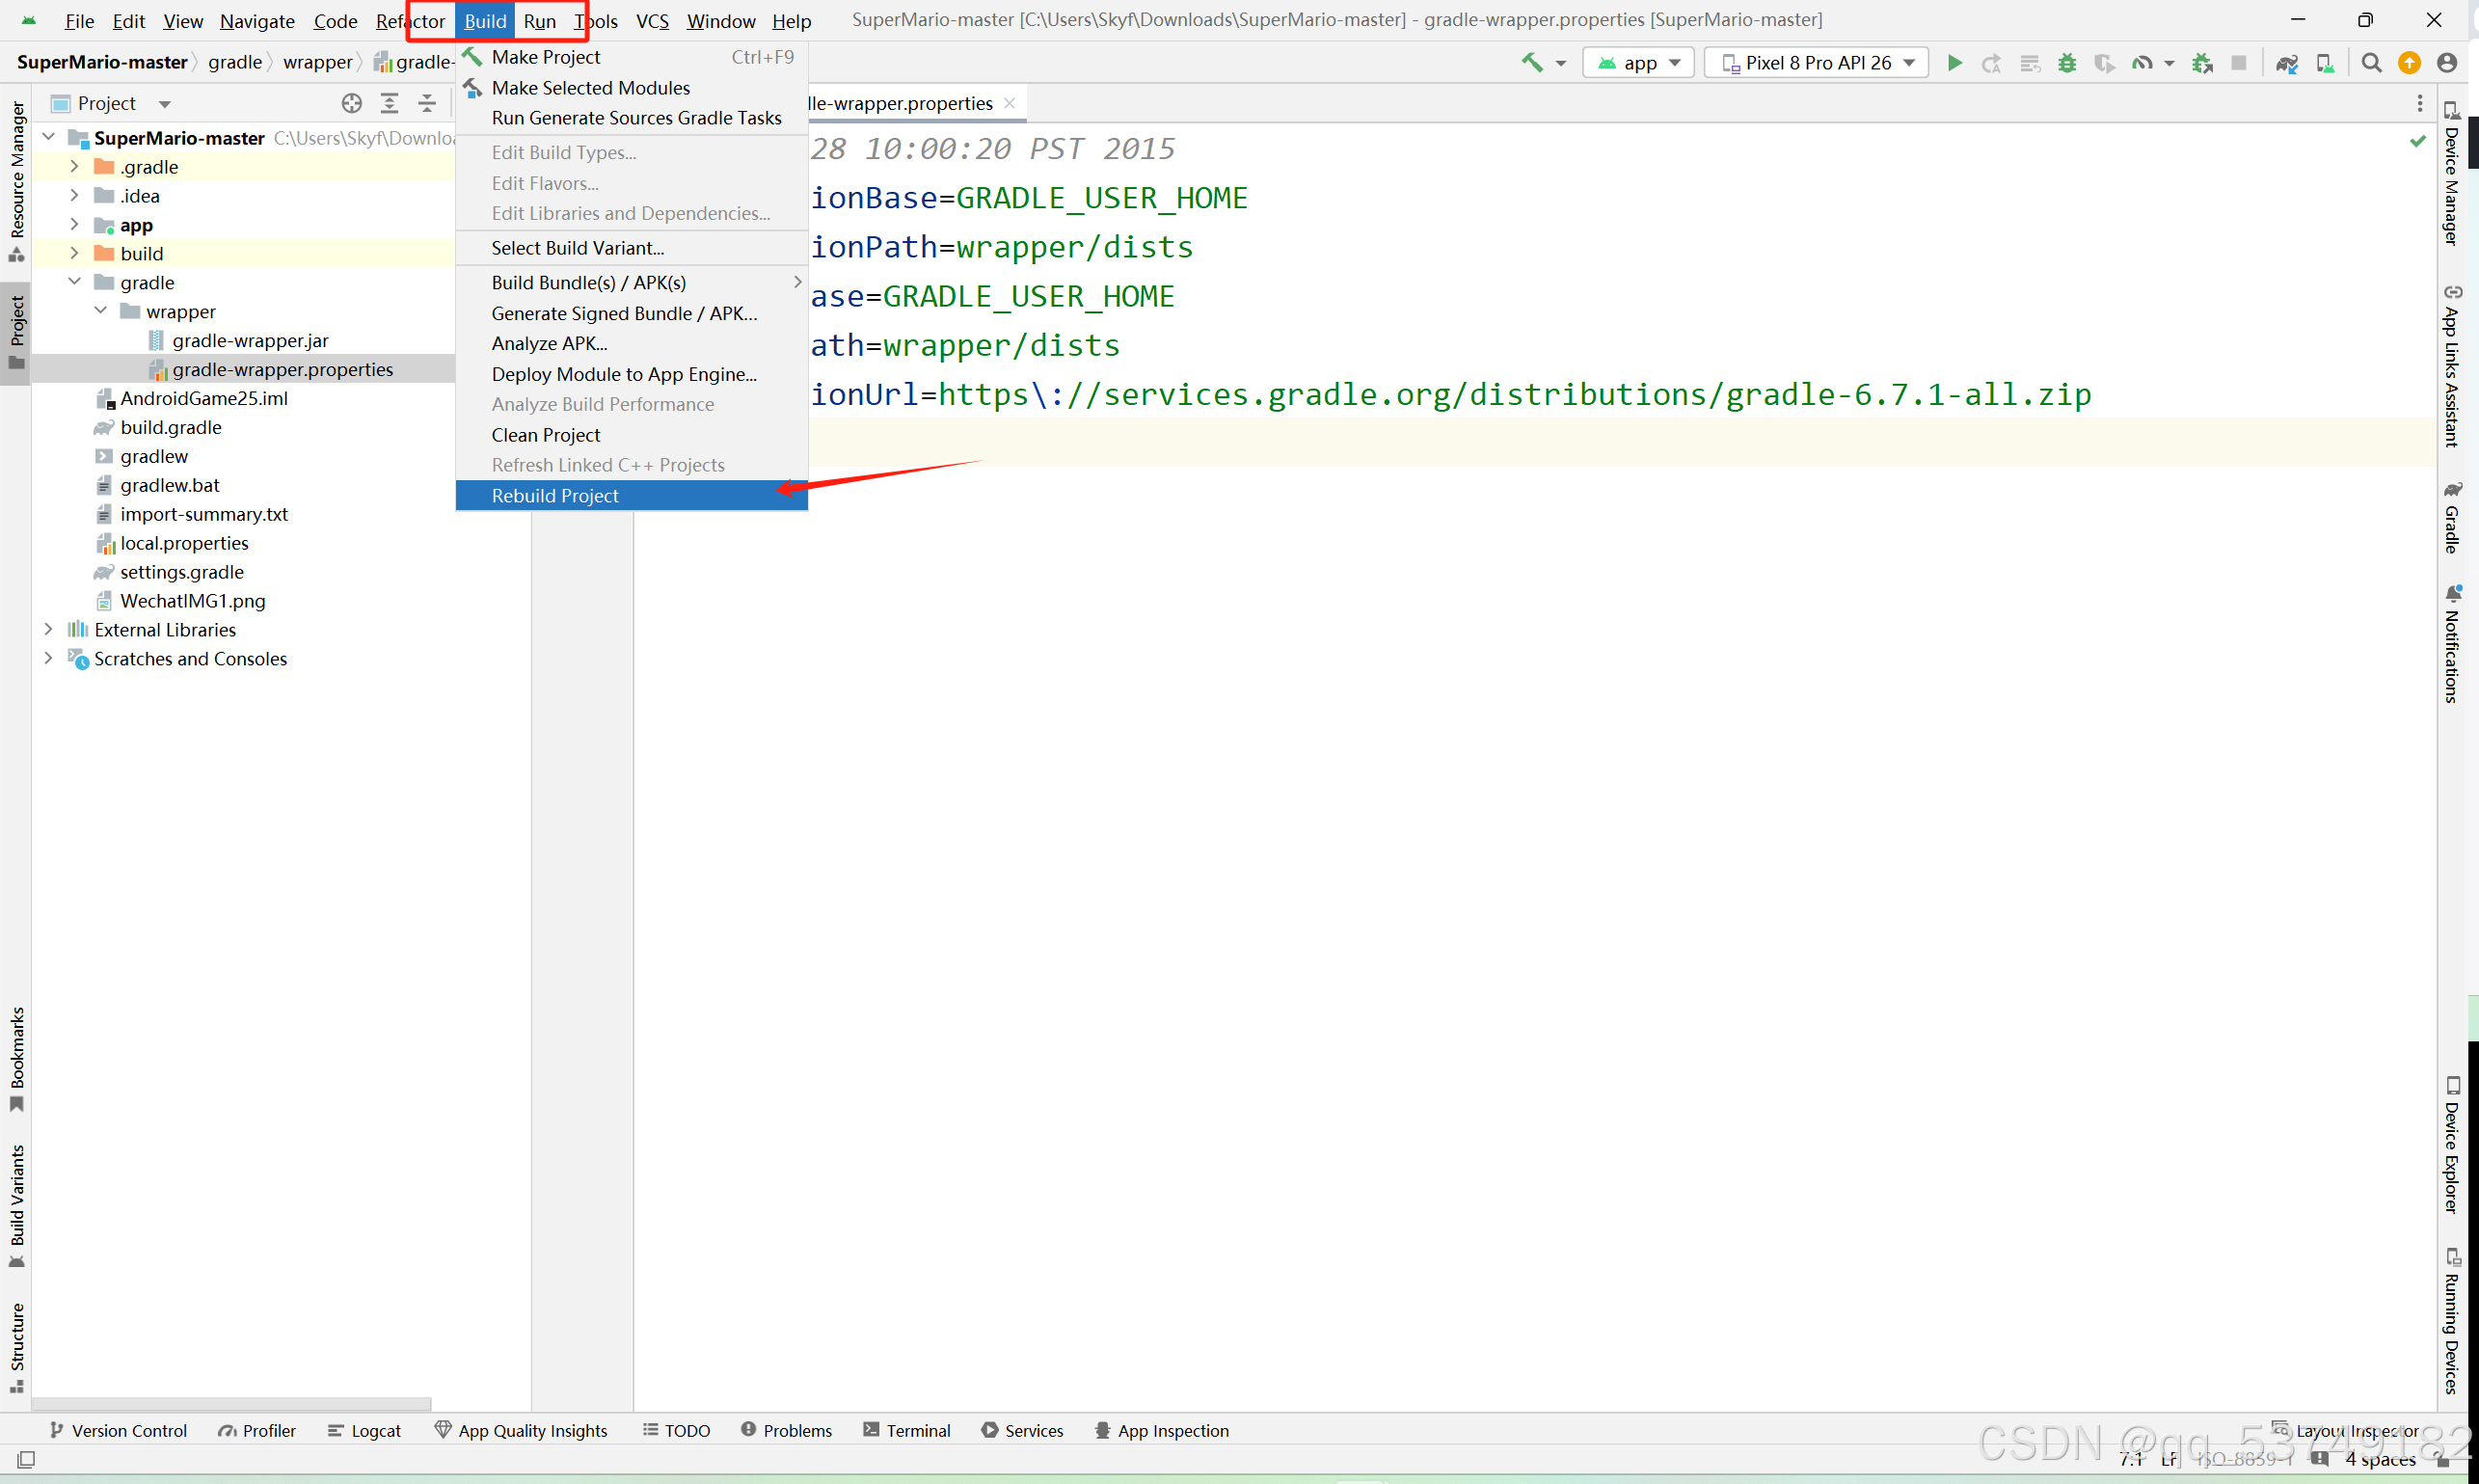2479x1484 pixels.
Task: Open the Logcat panel at the bottom
Action: point(365,1430)
